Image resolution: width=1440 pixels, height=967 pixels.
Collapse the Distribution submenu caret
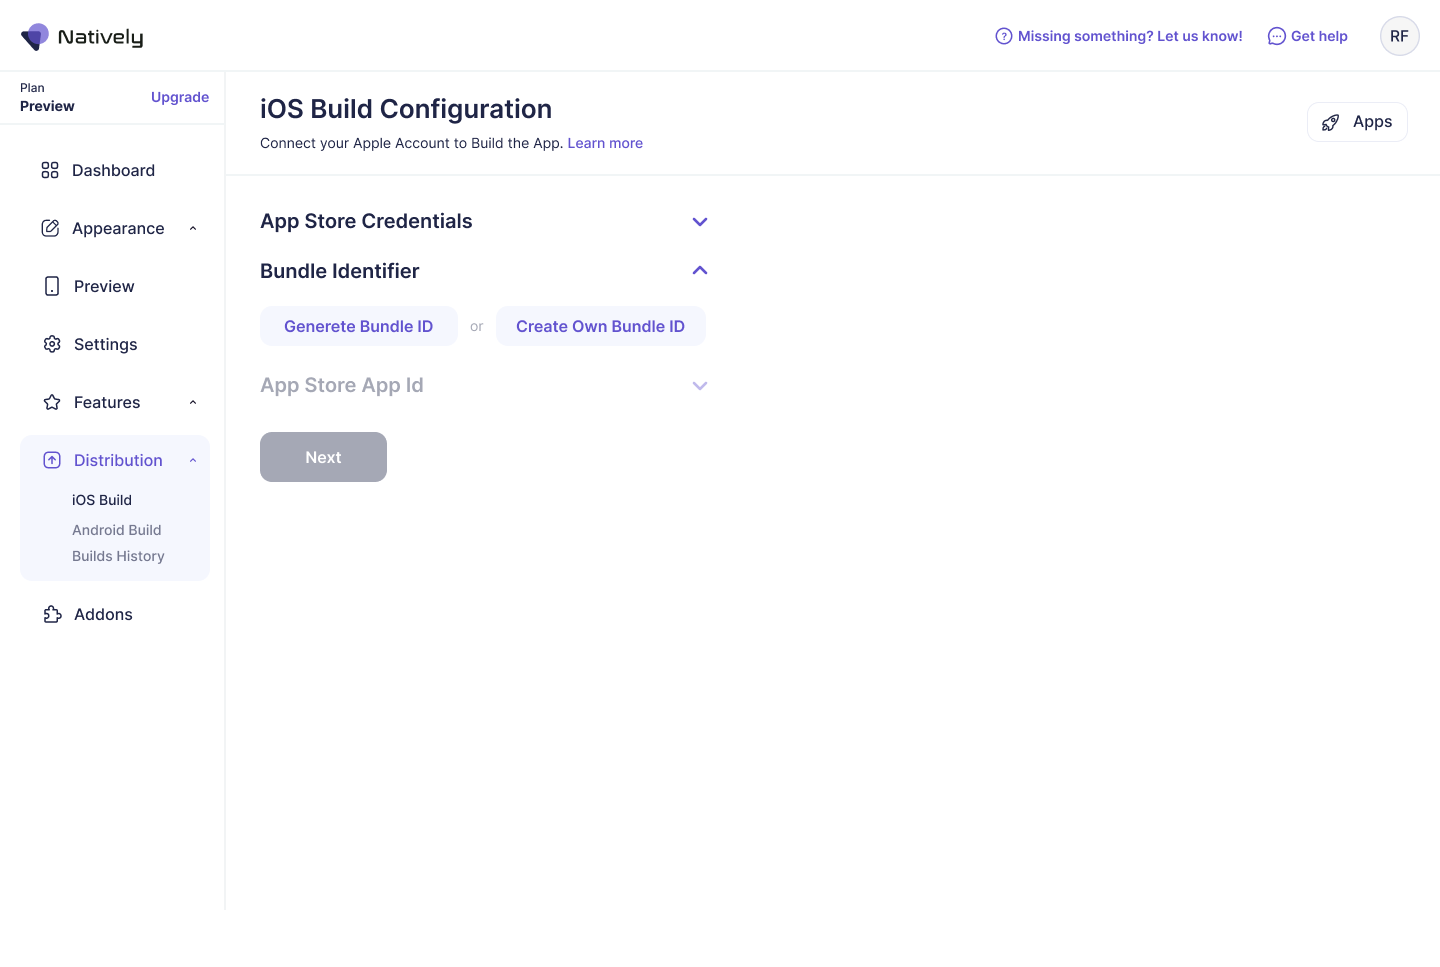pos(193,460)
